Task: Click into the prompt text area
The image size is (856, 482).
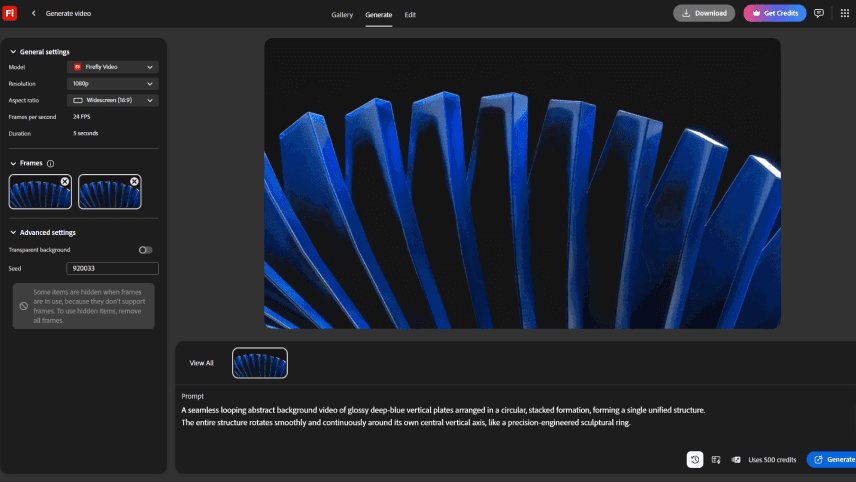Action: click(x=443, y=416)
